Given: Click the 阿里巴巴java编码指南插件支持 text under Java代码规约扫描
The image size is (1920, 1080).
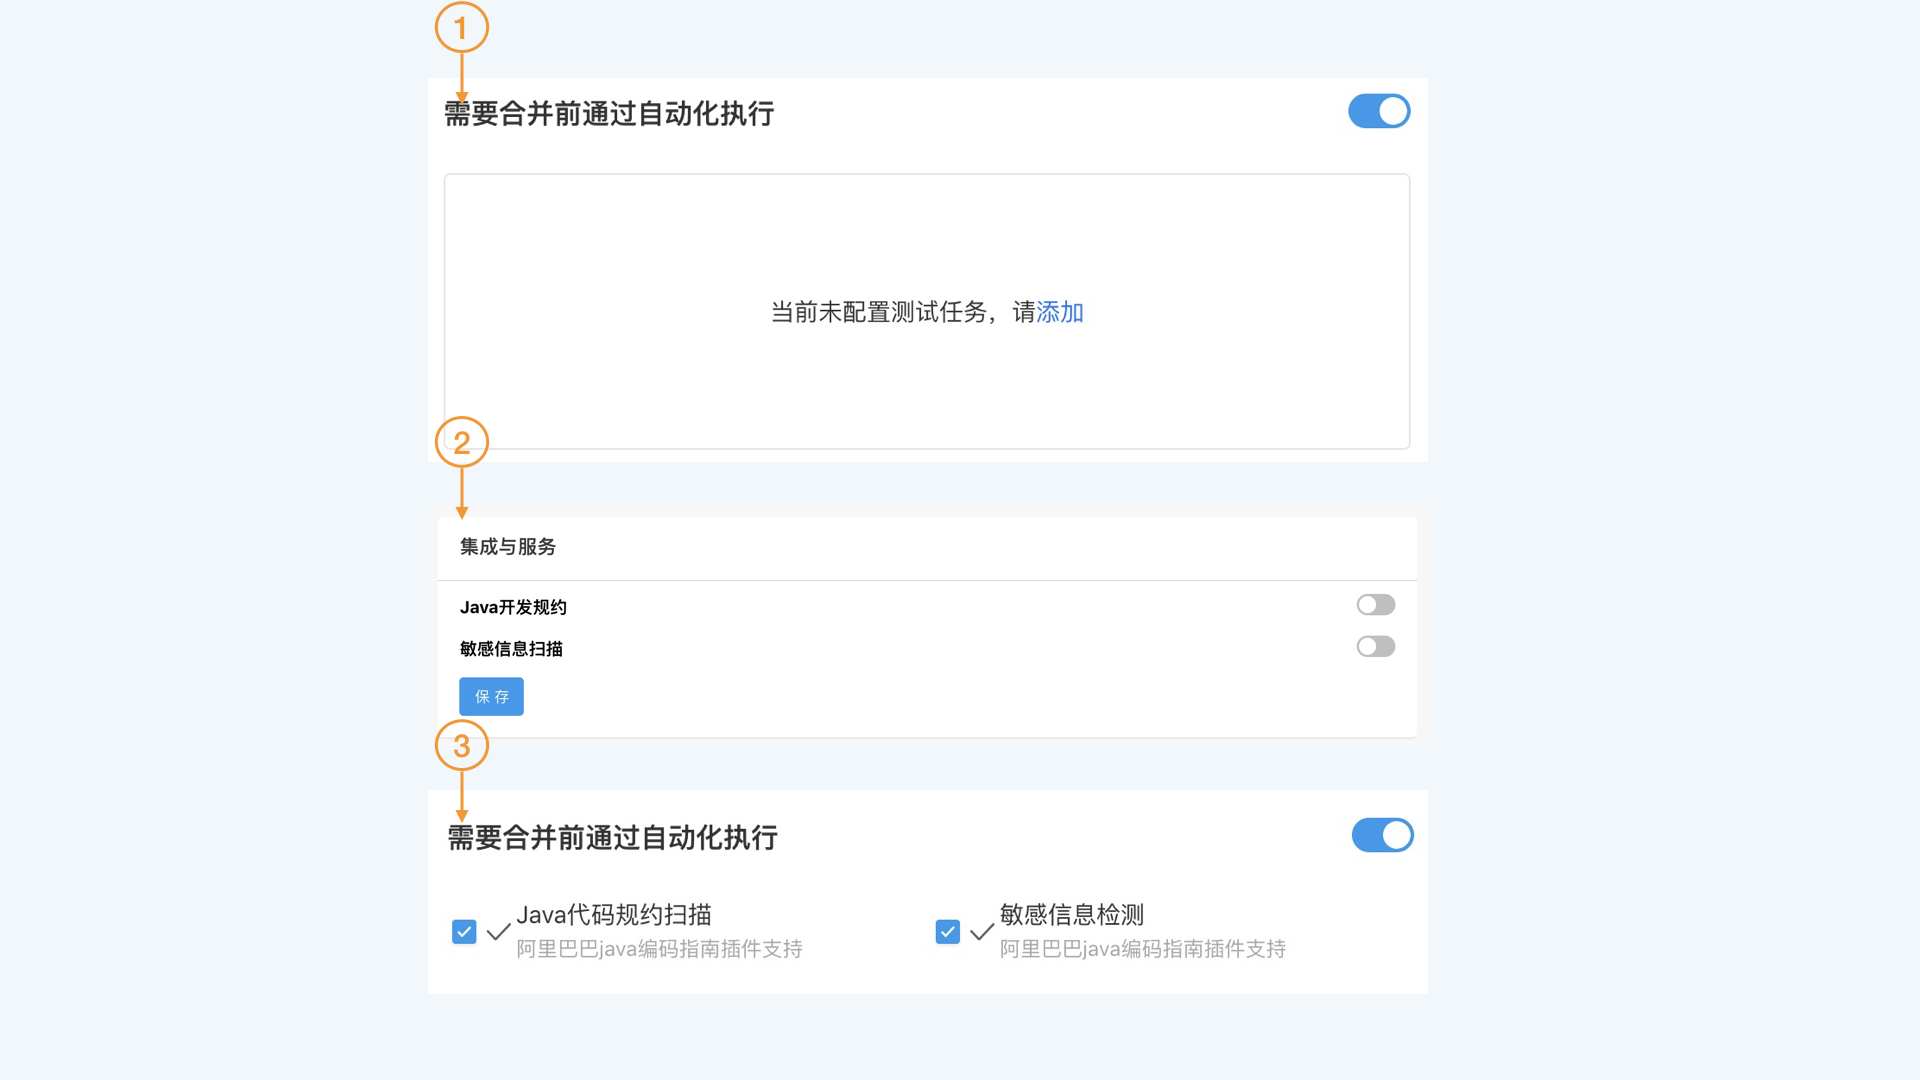Looking at the screenshot, I should tap(658, 949).
